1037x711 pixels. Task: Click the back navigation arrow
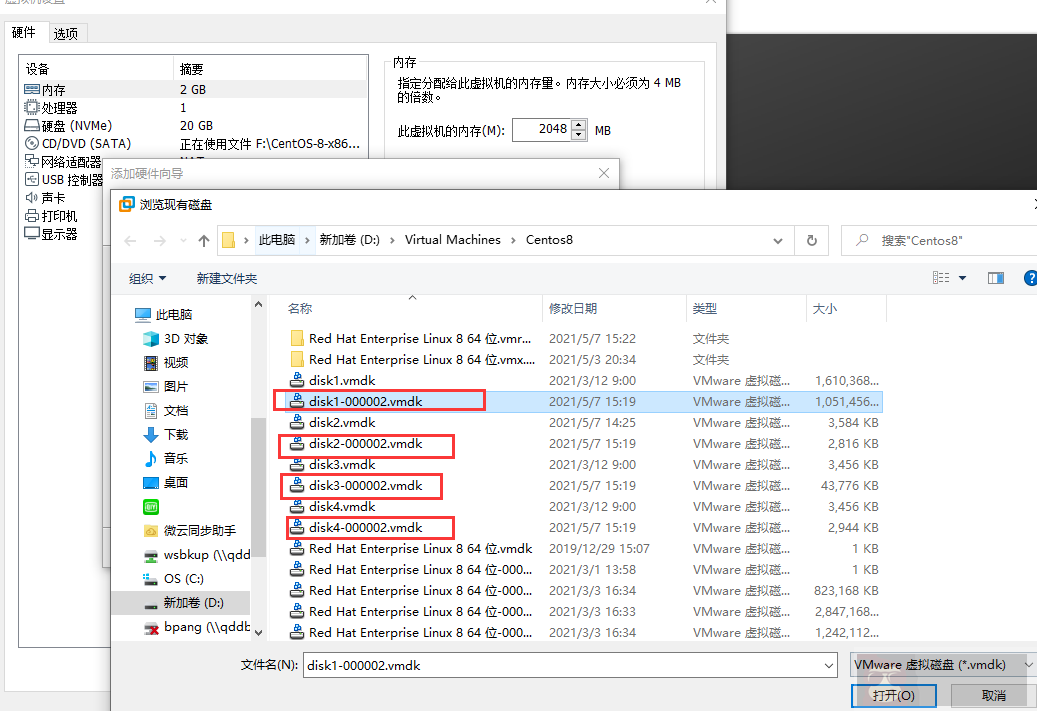coord(131,240)
